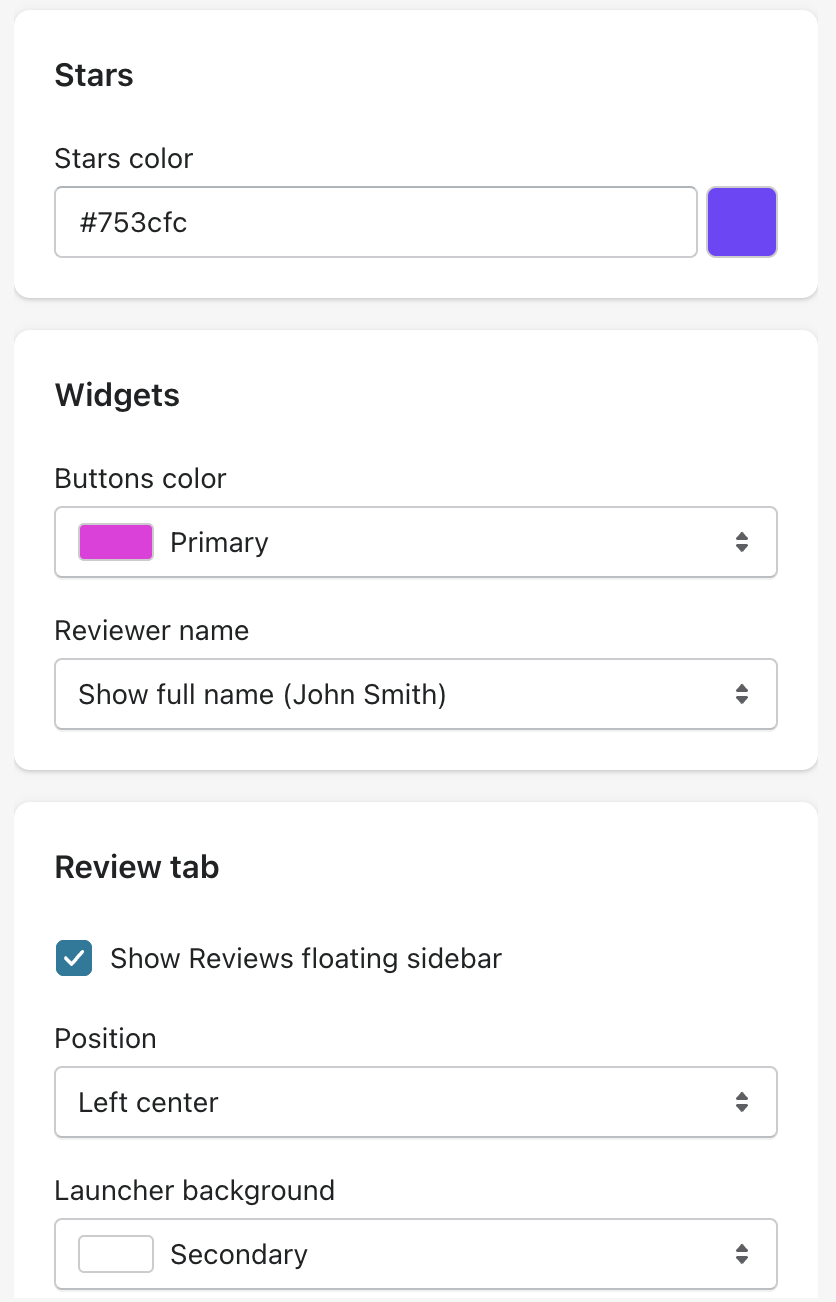Click the Reviewer name select arrows icon
Screen dimensions: 836x1302
click(742, 694)
